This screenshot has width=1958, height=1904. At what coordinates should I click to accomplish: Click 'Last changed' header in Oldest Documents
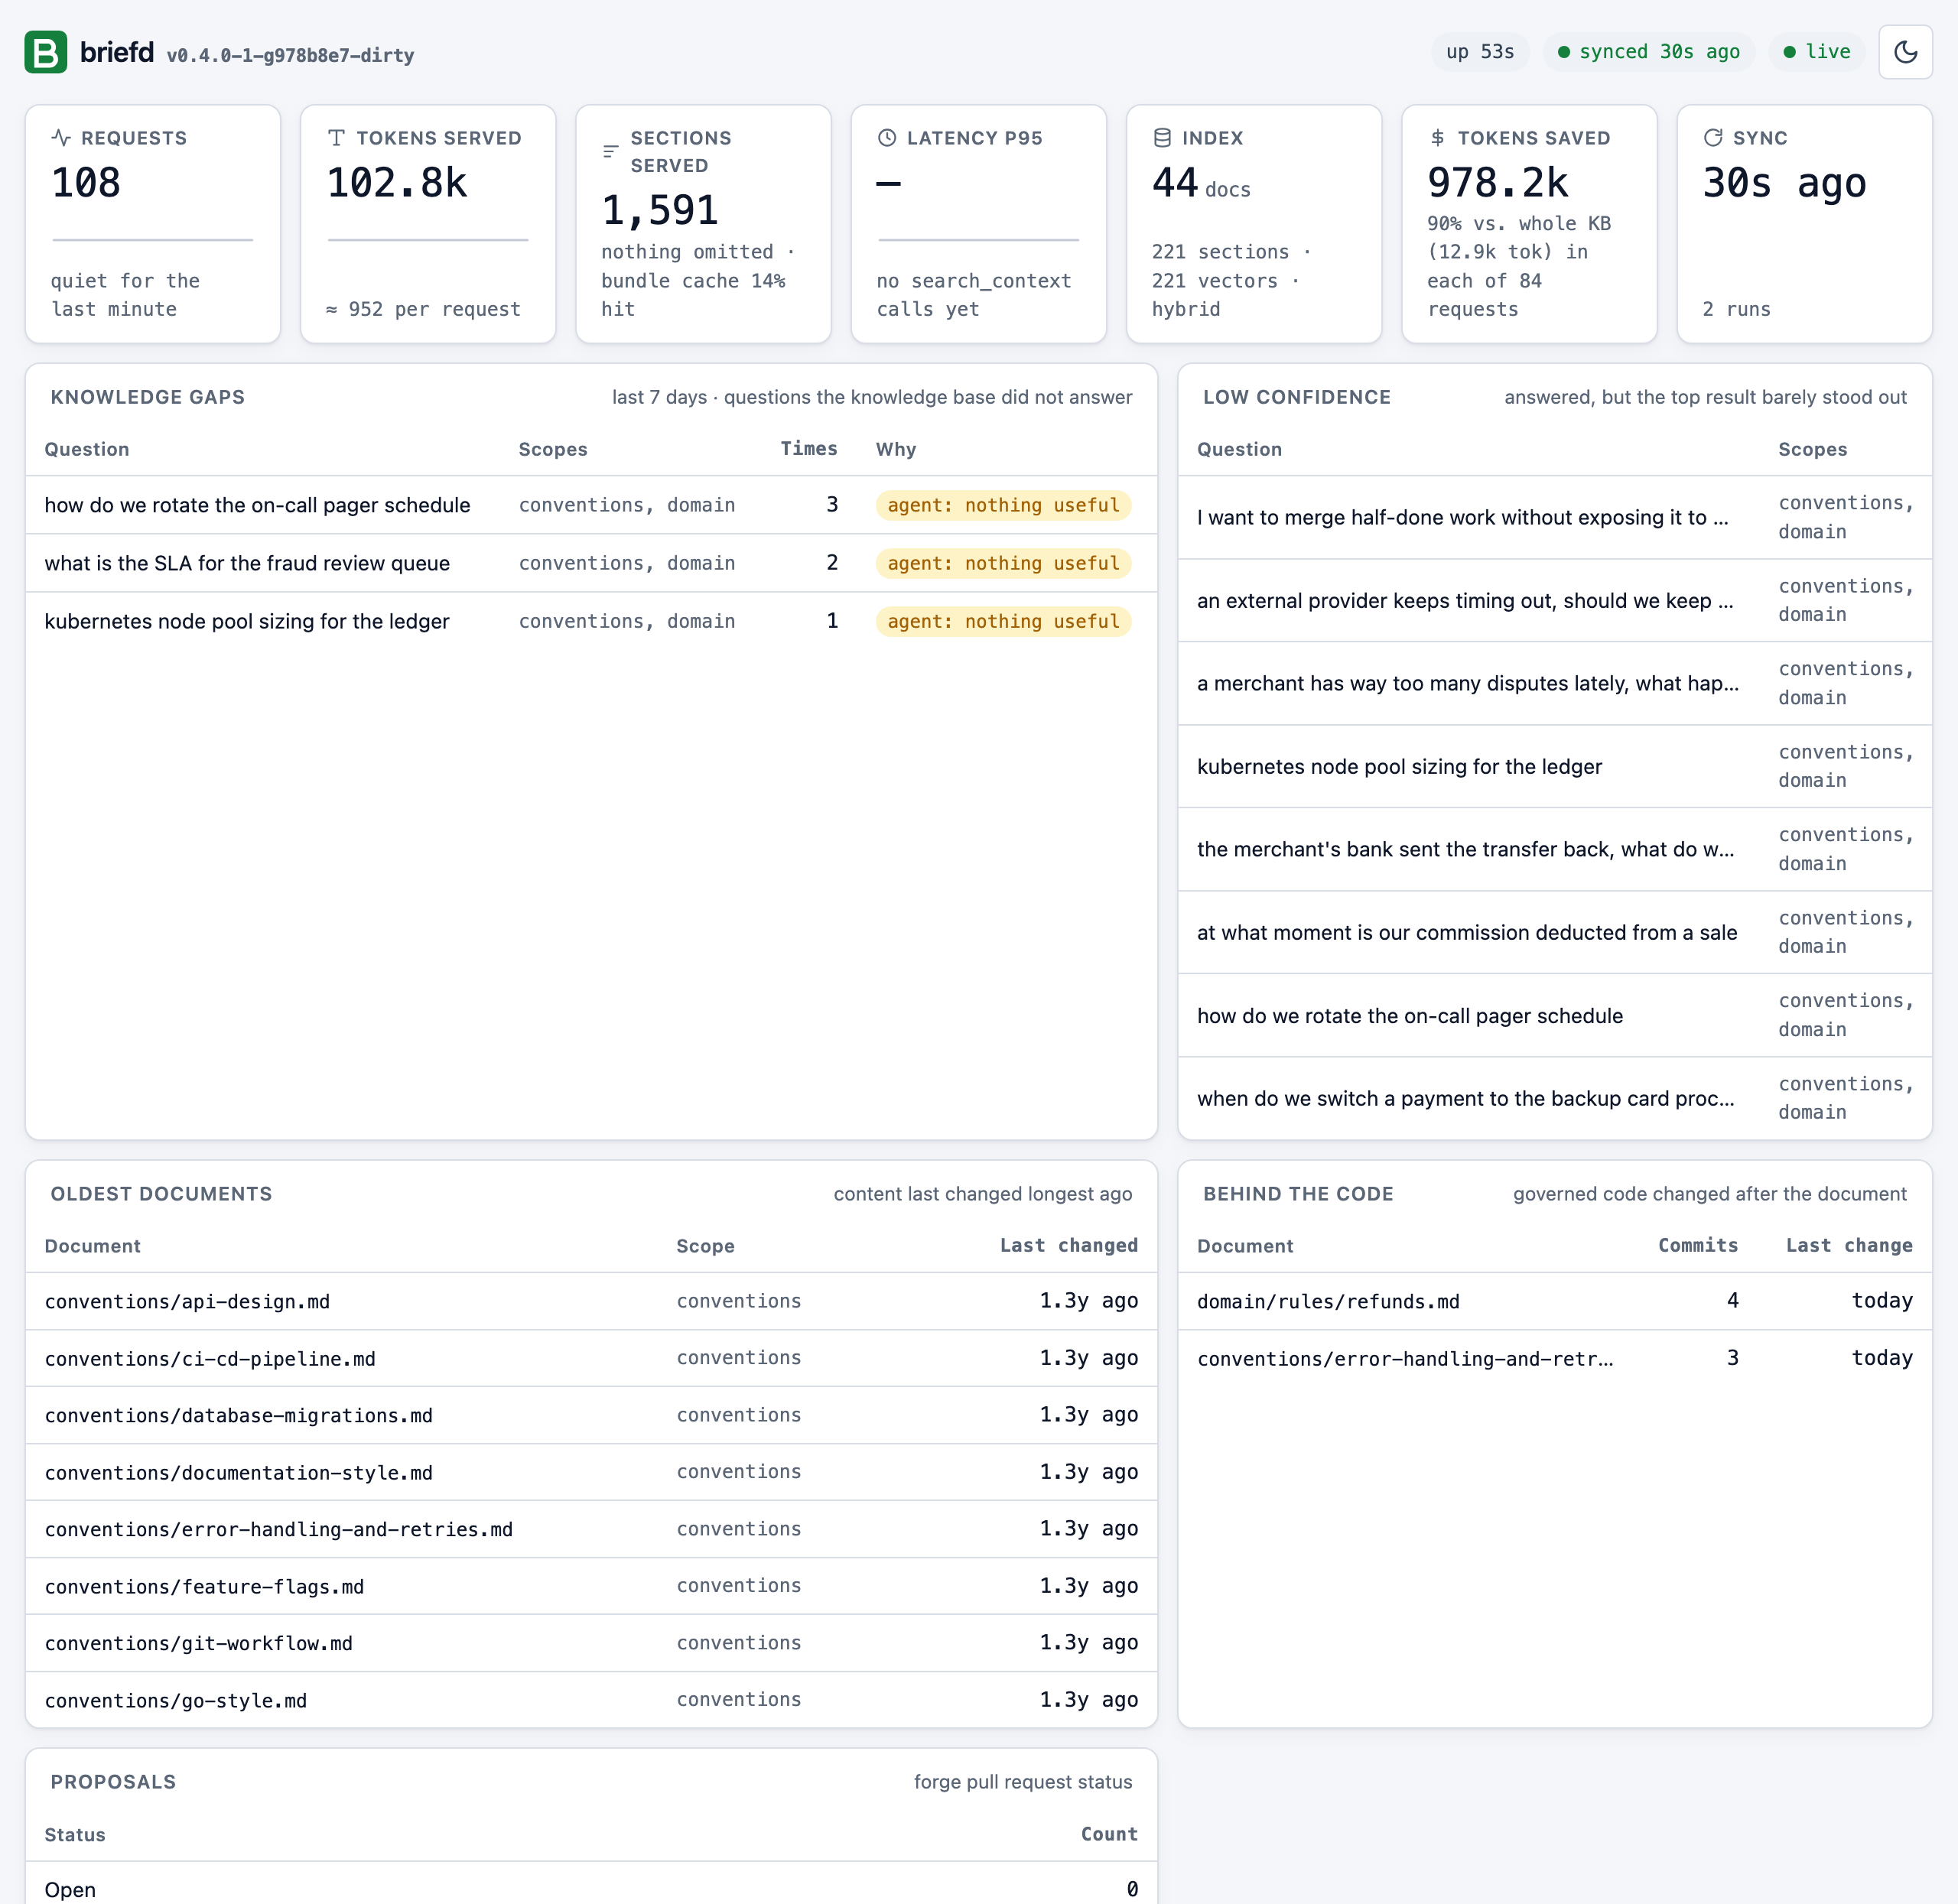1069,1245
